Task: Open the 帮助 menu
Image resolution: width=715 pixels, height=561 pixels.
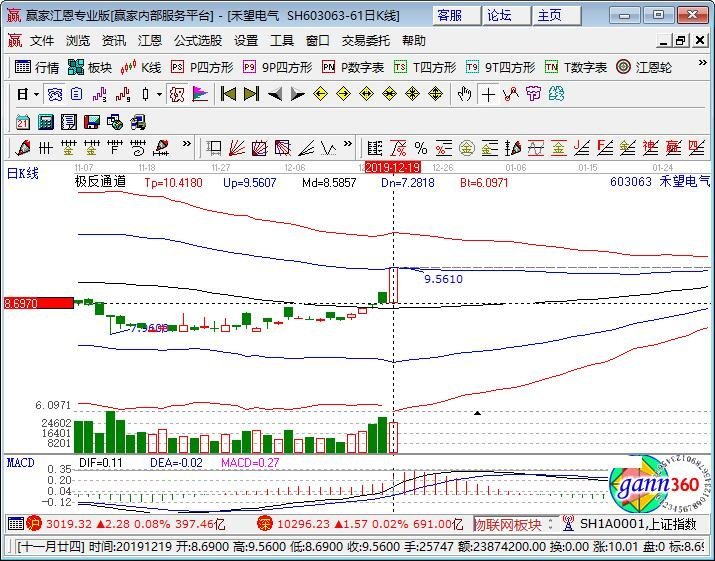Action: coord(414,41)
